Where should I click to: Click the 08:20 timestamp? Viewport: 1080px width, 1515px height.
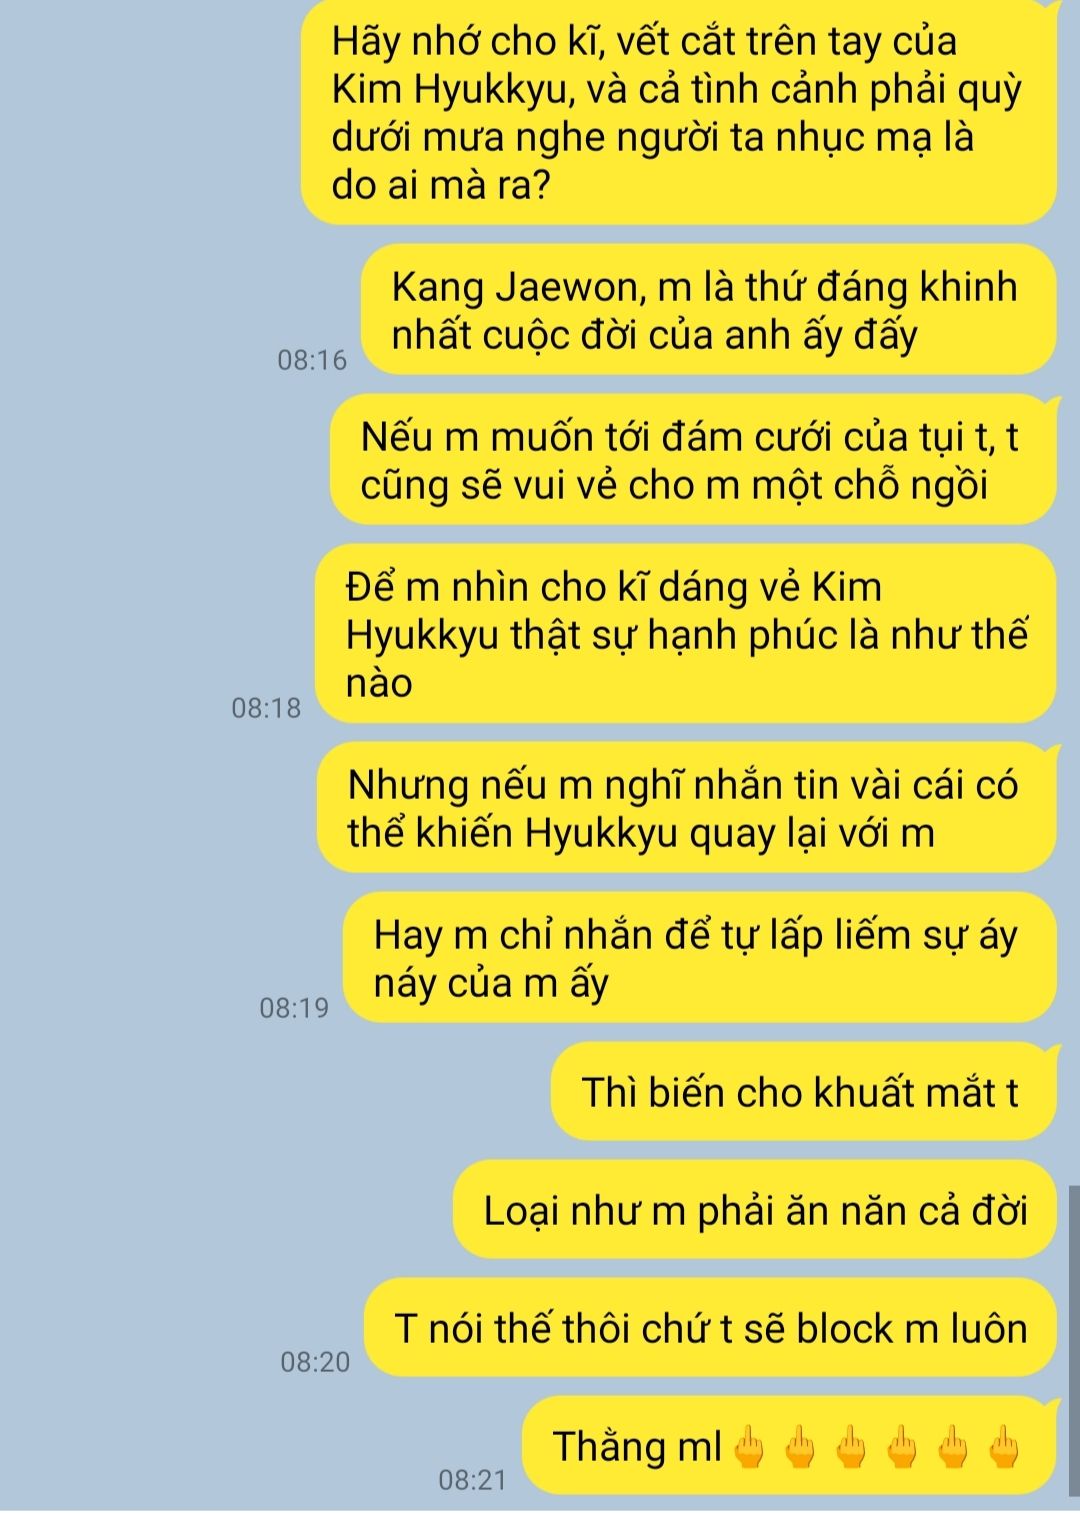[315, 1361]
